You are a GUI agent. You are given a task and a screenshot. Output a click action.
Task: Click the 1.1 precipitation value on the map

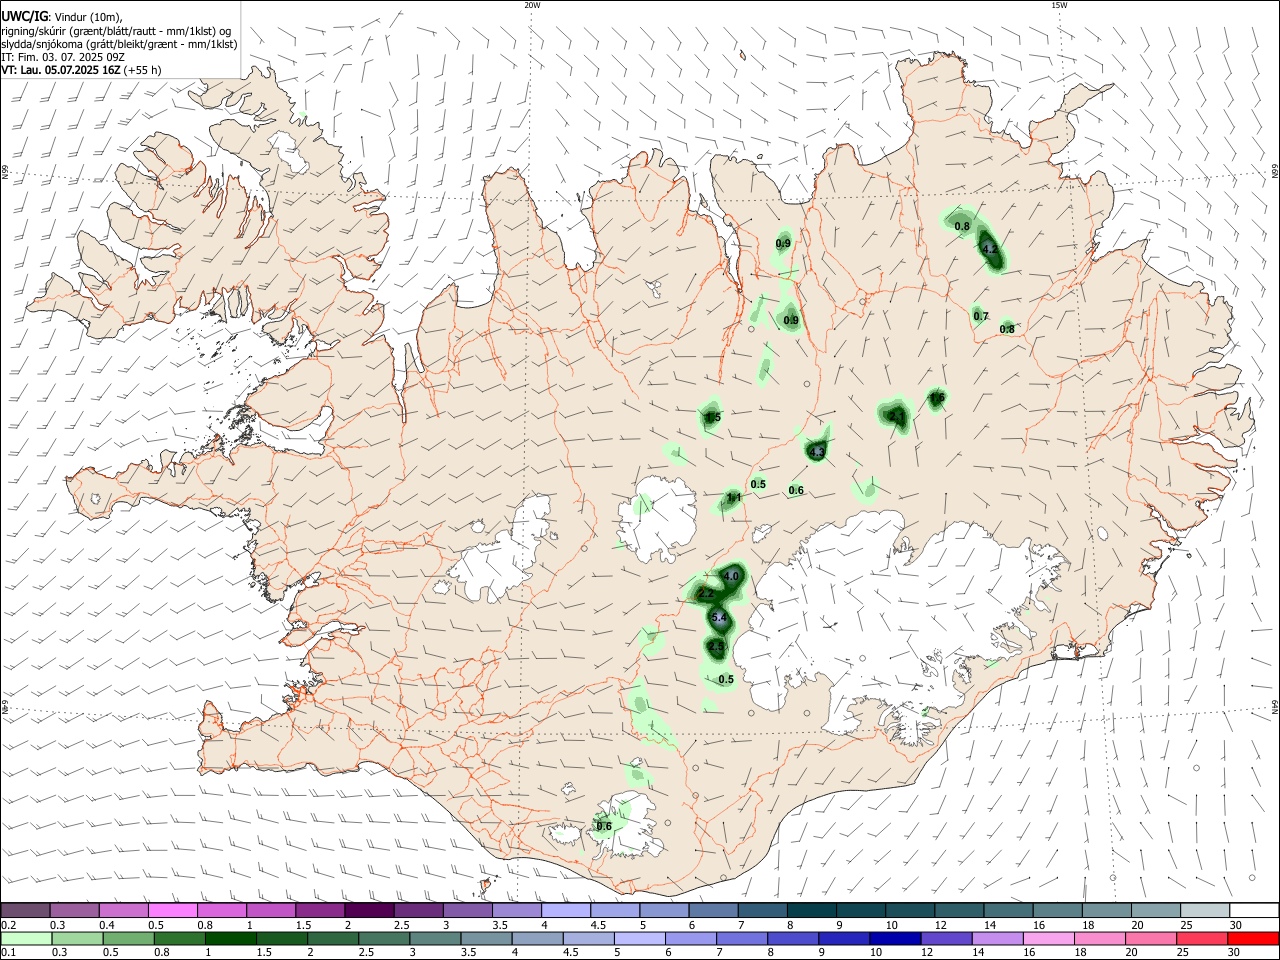(734, 497)
